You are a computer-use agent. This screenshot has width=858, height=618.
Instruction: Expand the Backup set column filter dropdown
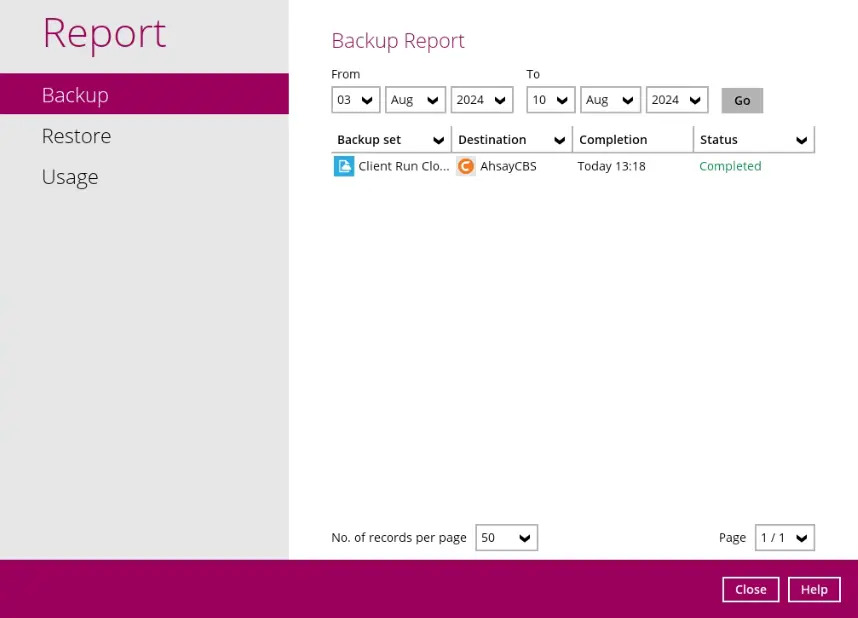pos(437,139)
